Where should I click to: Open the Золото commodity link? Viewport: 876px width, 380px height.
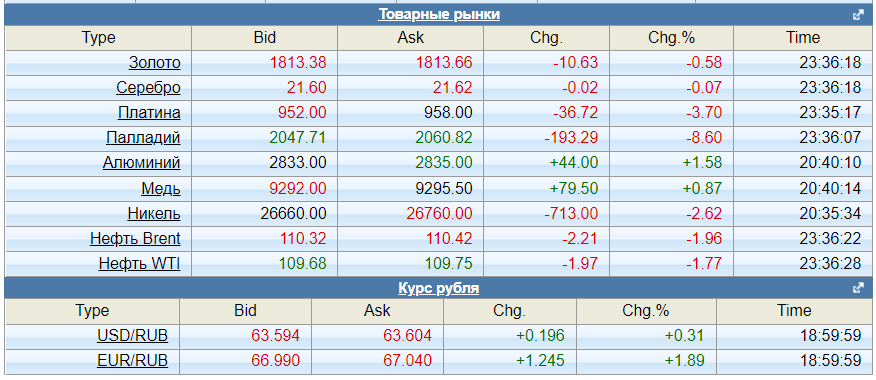click(x=155, y=63)
